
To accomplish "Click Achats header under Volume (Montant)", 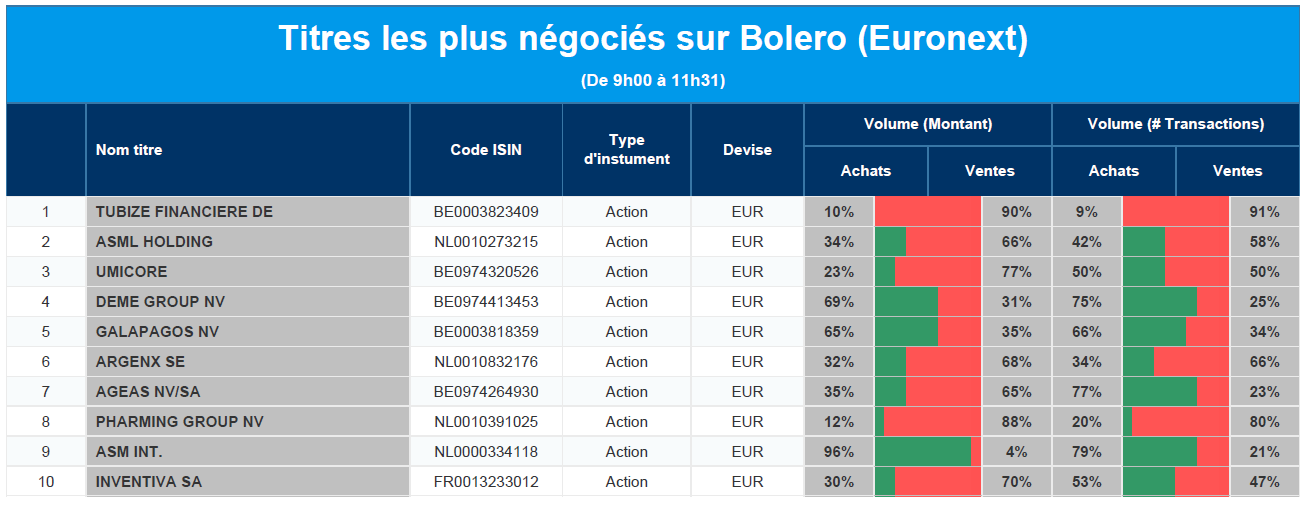I will pos(866,171).
